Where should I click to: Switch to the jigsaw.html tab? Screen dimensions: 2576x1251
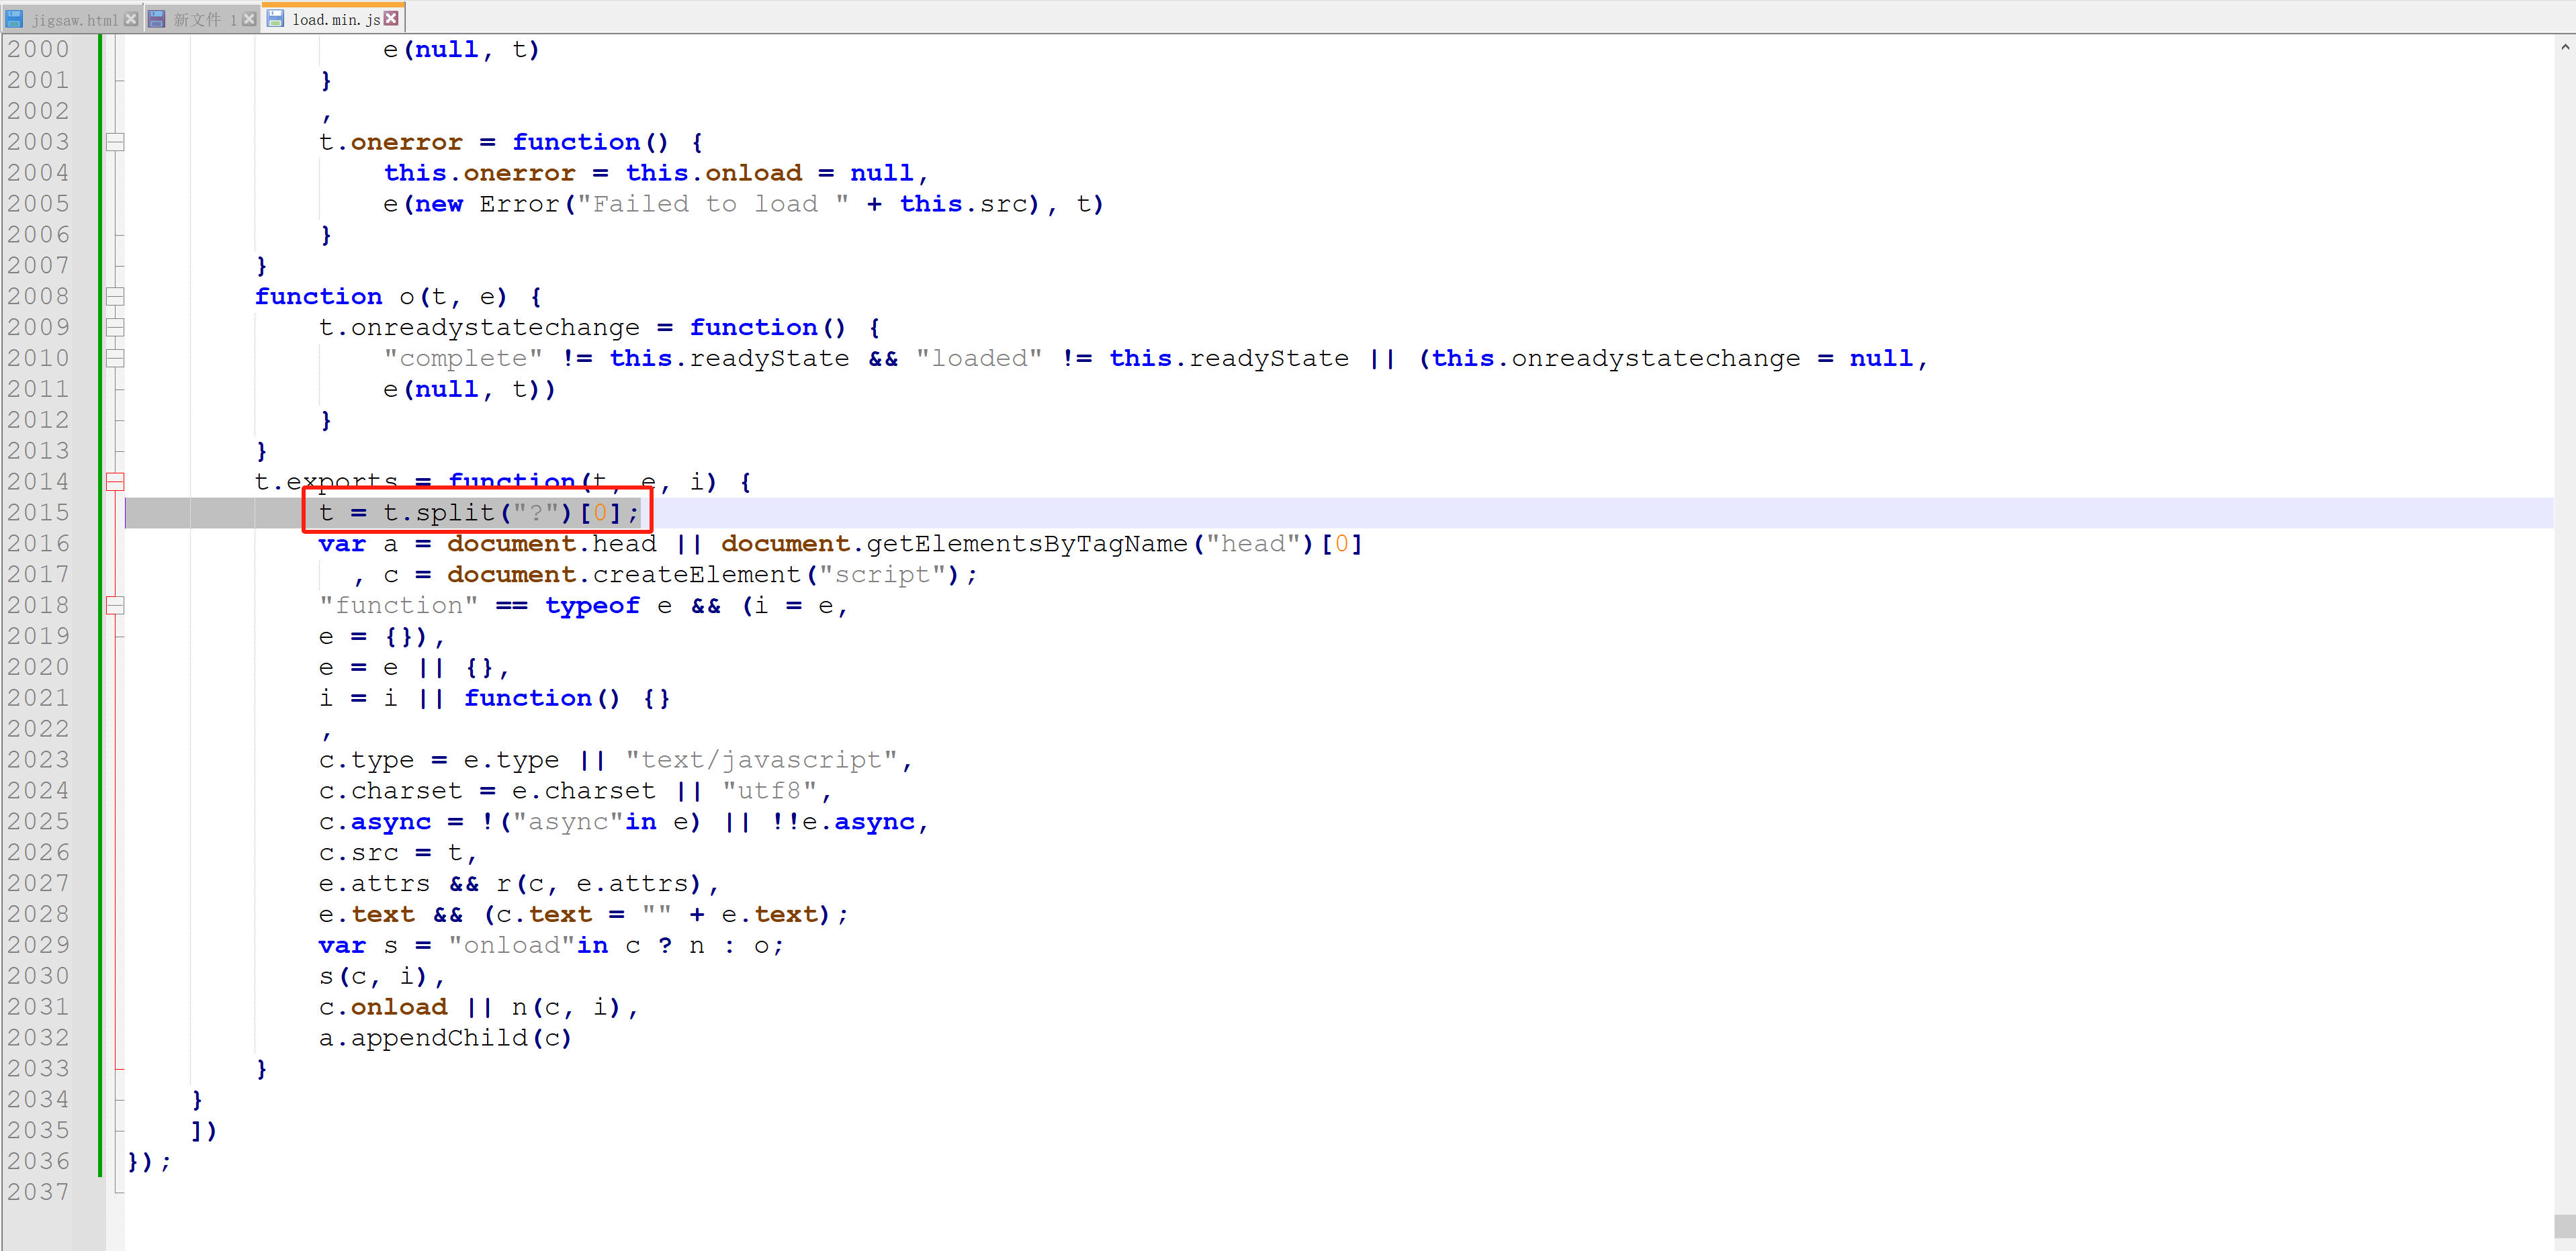pos(71,19)
